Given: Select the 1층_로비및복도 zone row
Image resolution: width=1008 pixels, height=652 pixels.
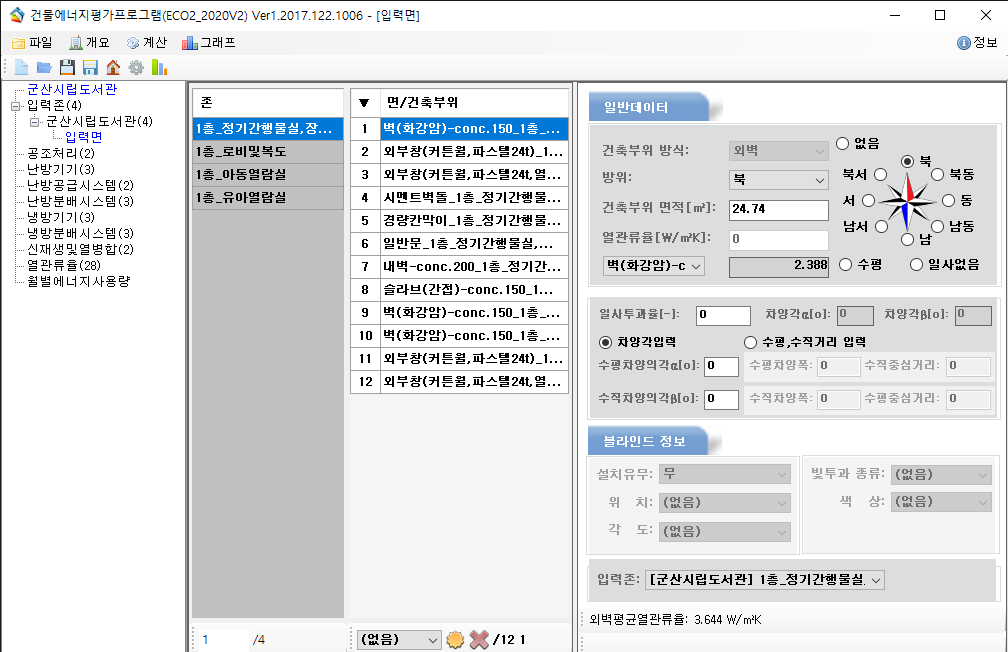Looking at the screenshot, I should (x=267, y=152).
